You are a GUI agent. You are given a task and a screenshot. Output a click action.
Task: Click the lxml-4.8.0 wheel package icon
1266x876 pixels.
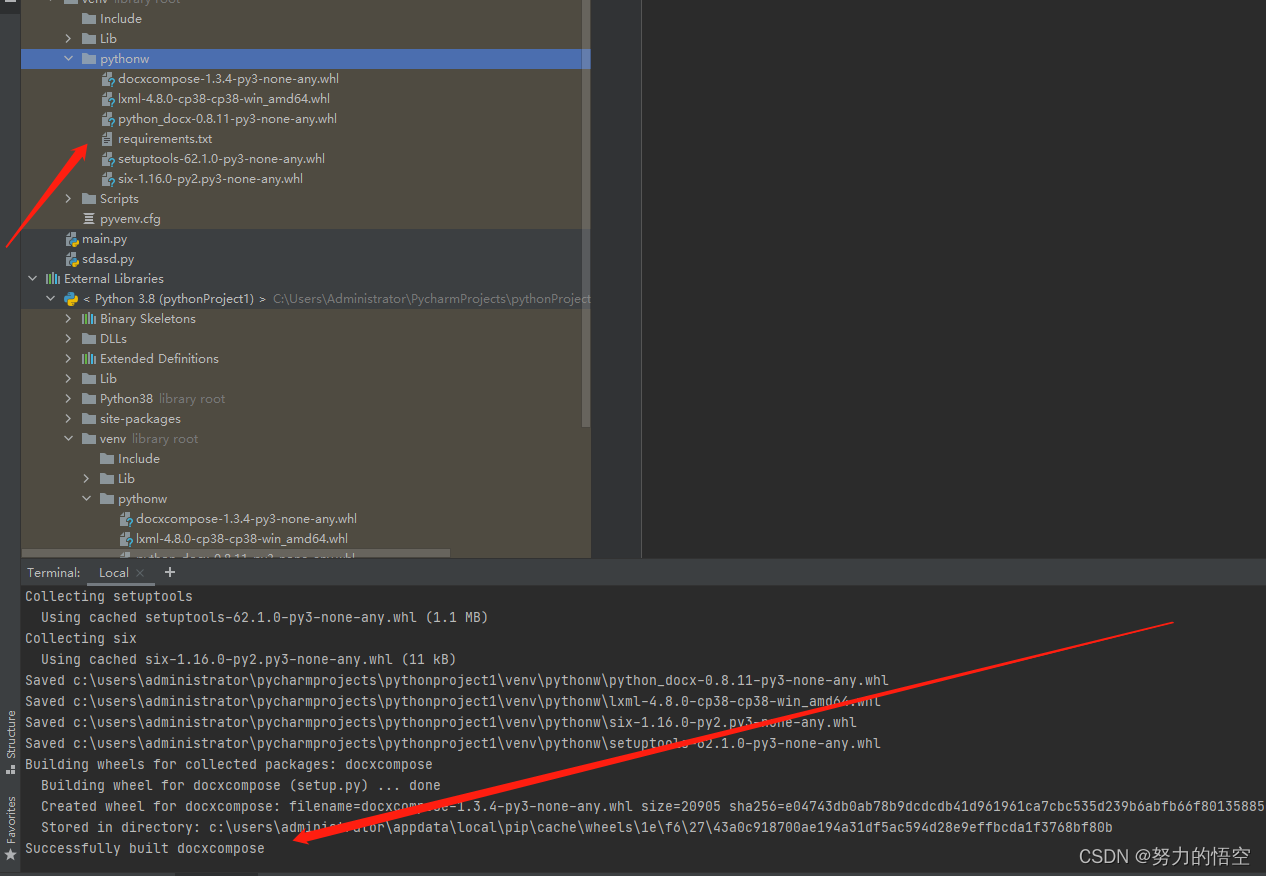(108, 98)
